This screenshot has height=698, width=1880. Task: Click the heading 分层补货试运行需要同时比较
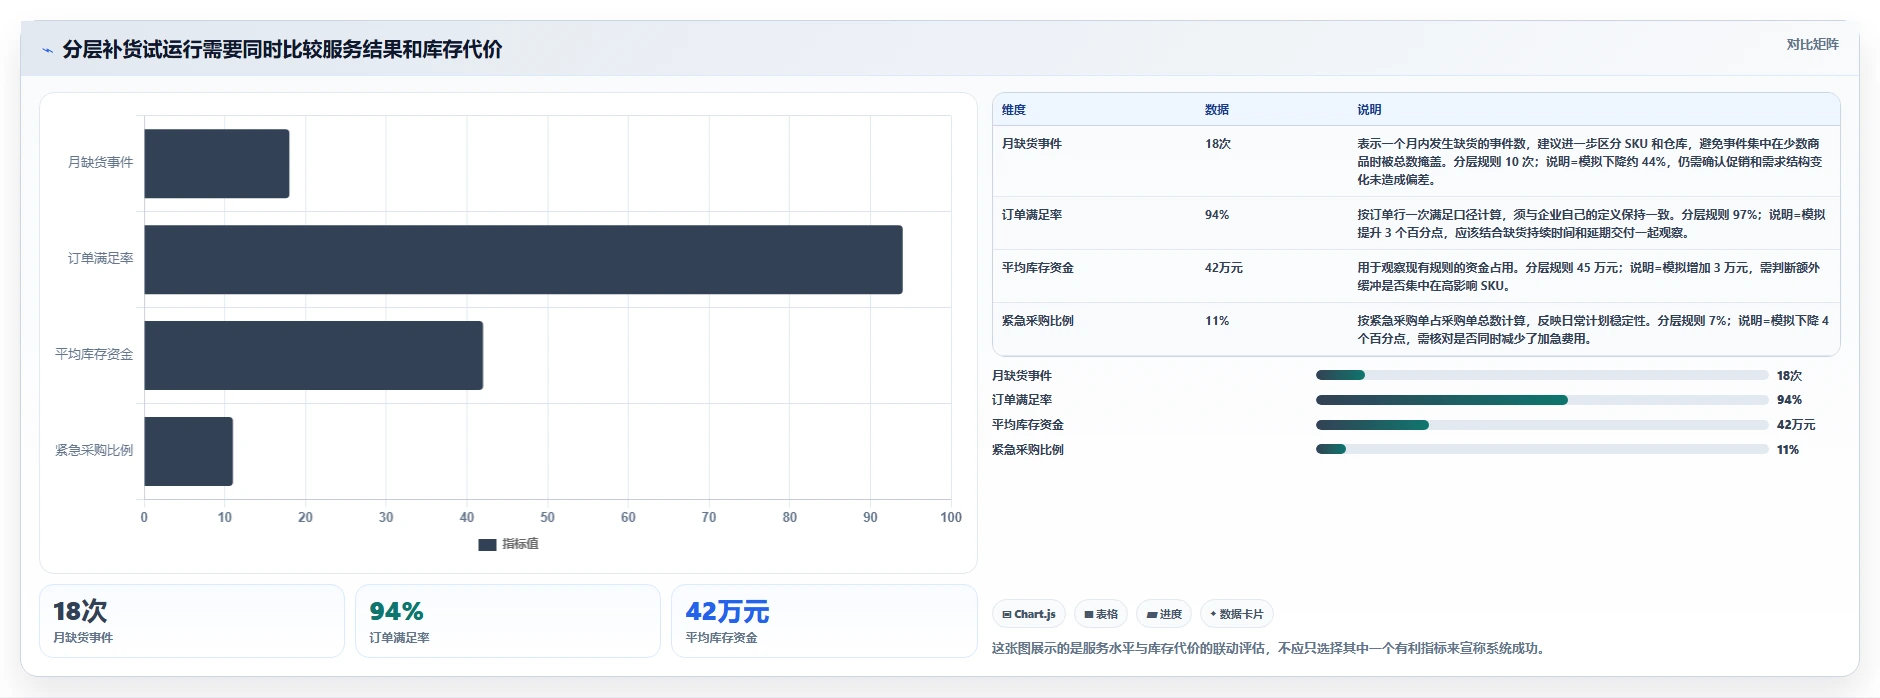coord(282,50)
